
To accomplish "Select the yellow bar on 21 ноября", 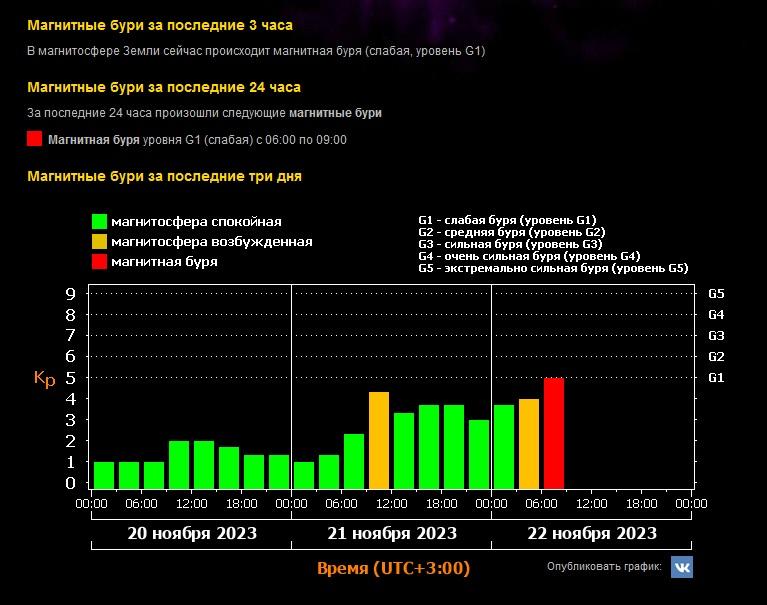I will click(x=379, y=440).
